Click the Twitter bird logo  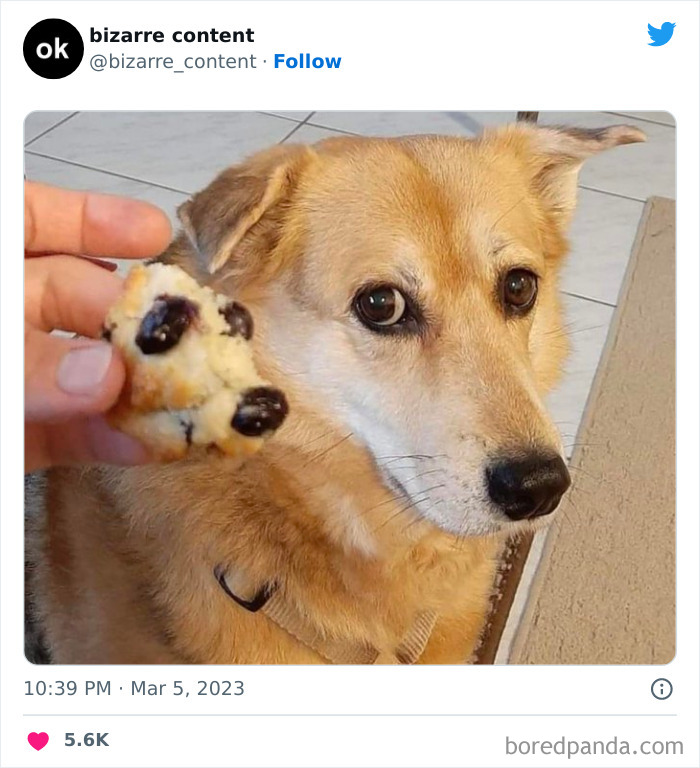coord(661,34)
